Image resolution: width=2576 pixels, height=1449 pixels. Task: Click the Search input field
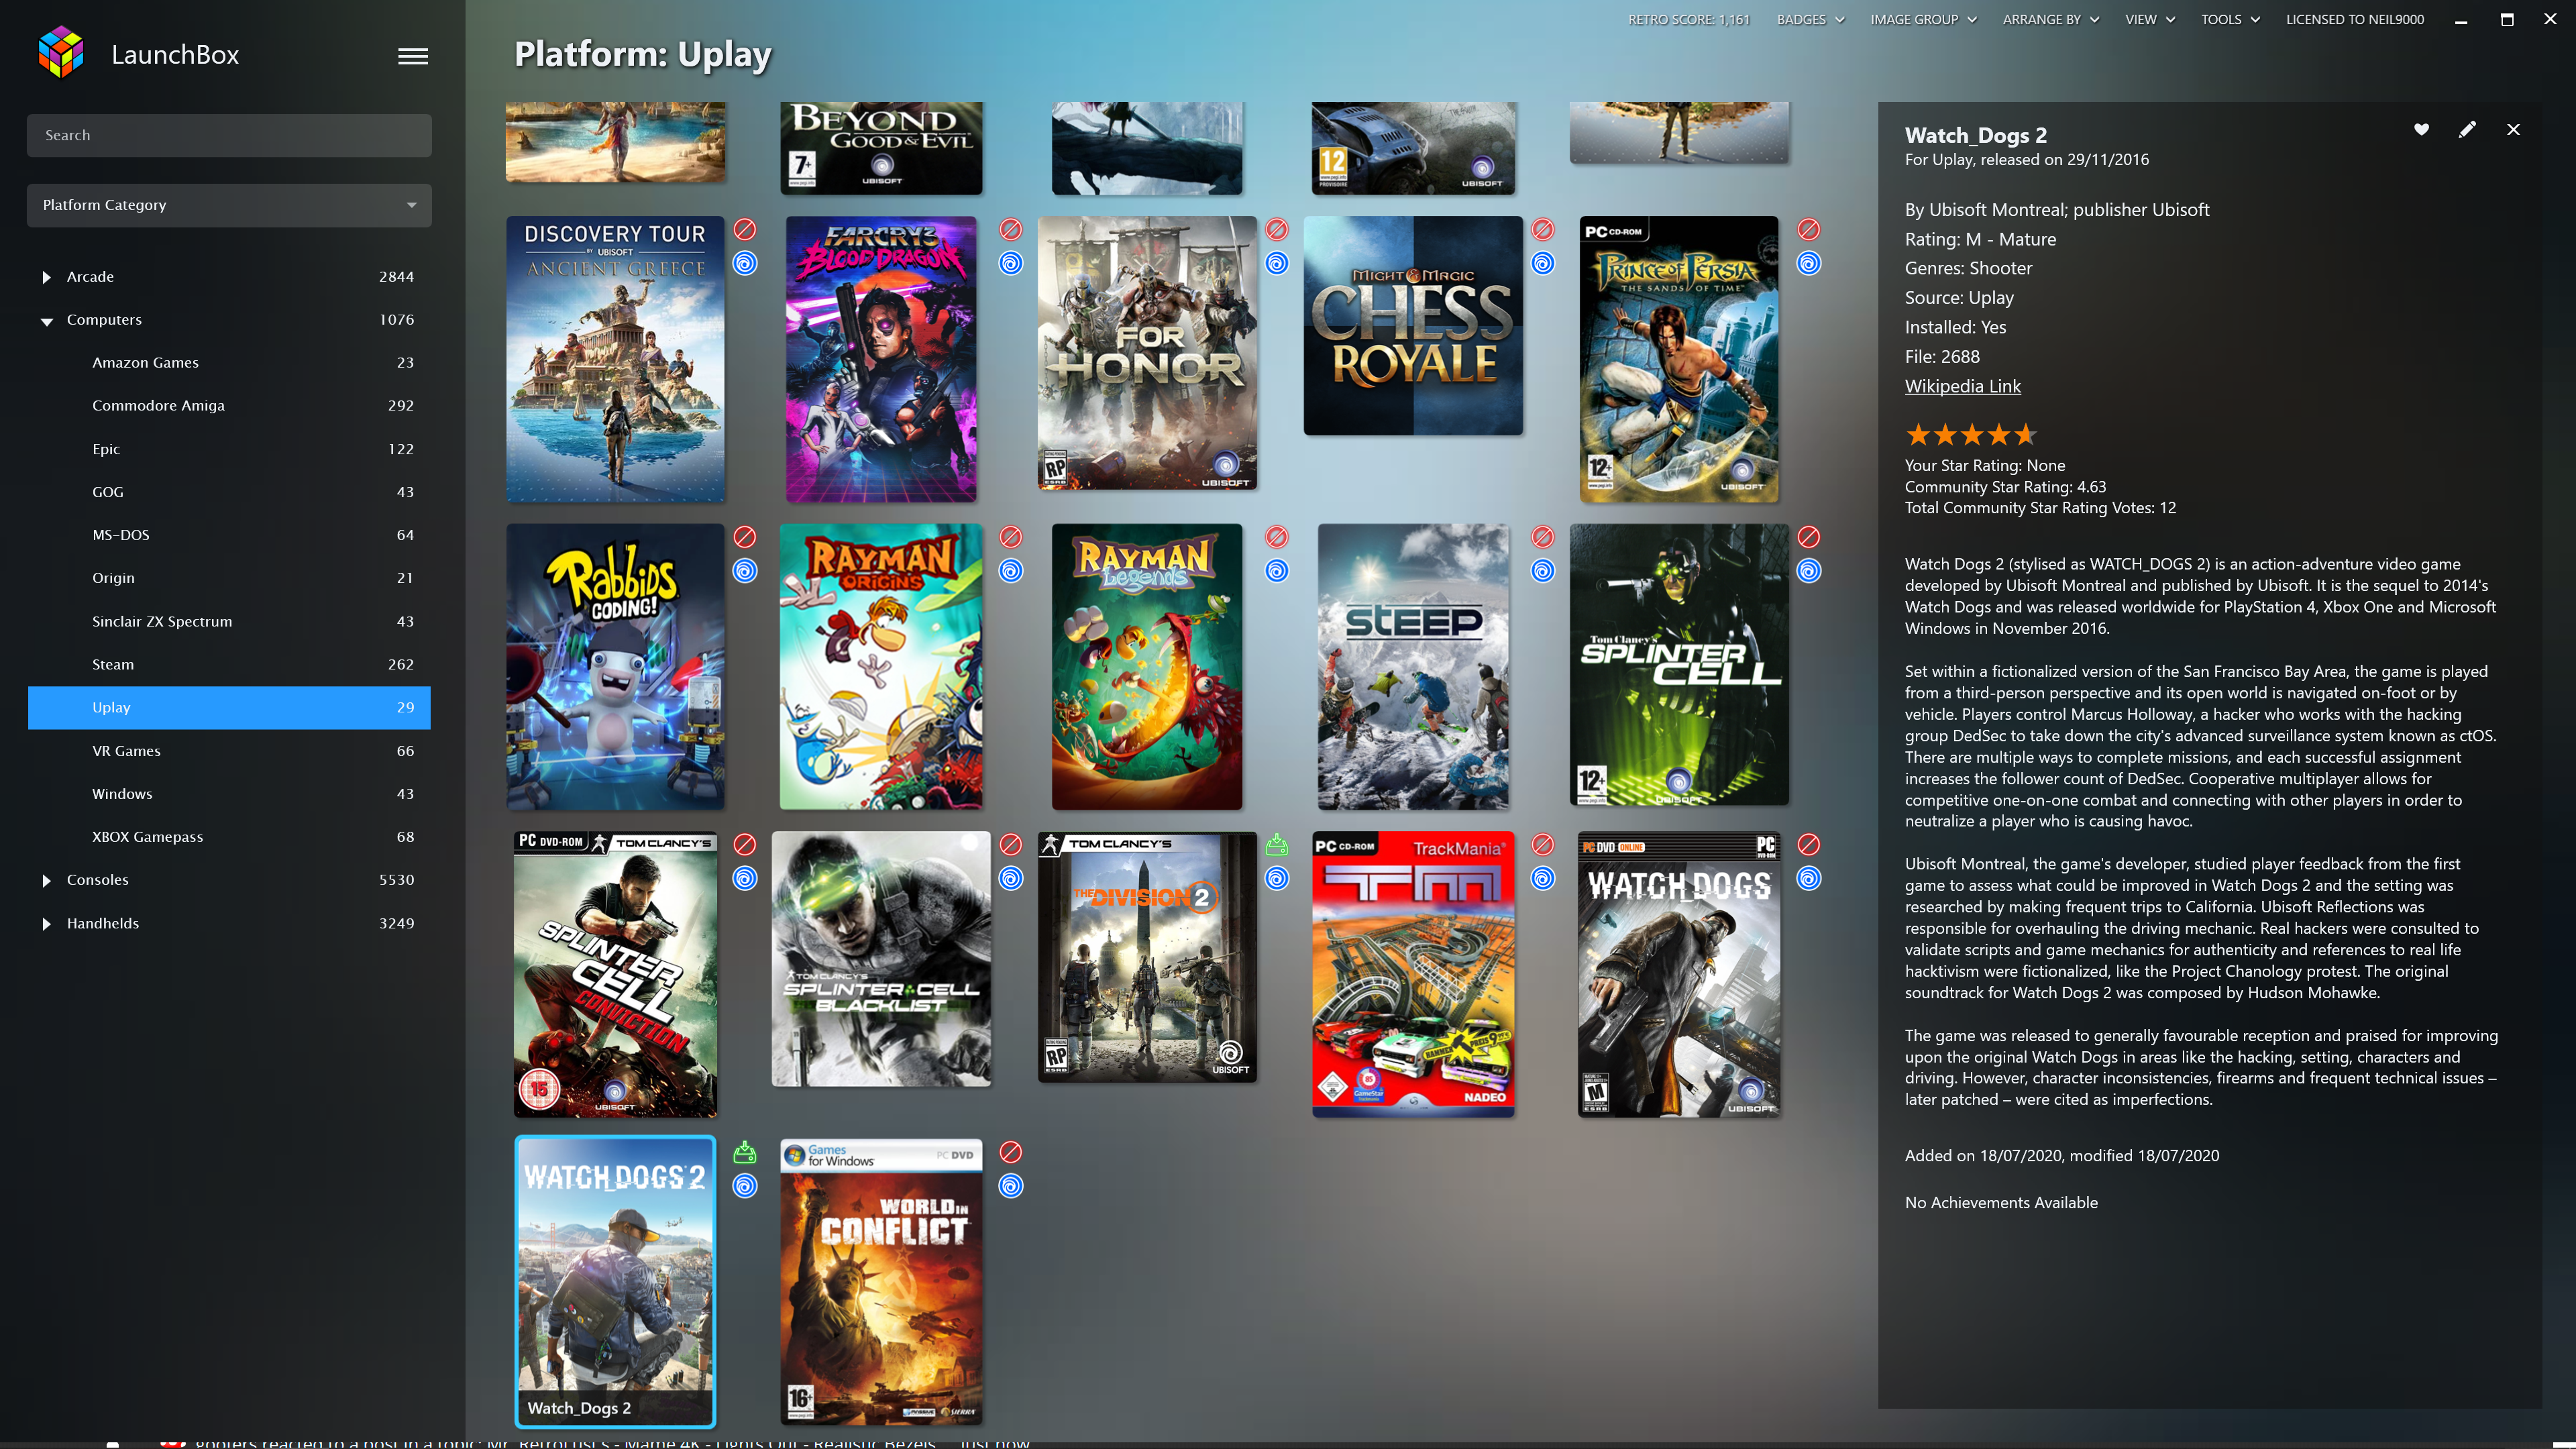(229, 135)
